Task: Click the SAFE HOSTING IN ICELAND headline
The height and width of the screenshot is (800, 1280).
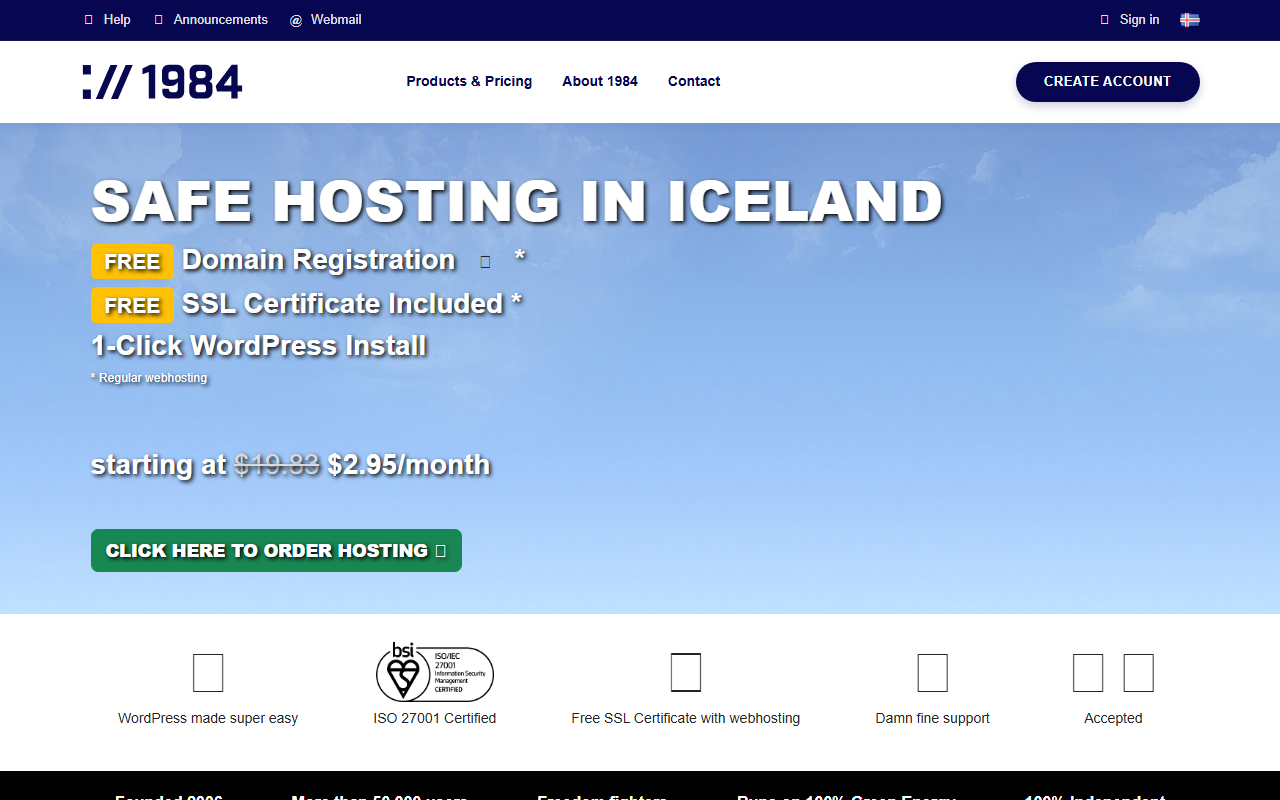Action: click(517, 201)
